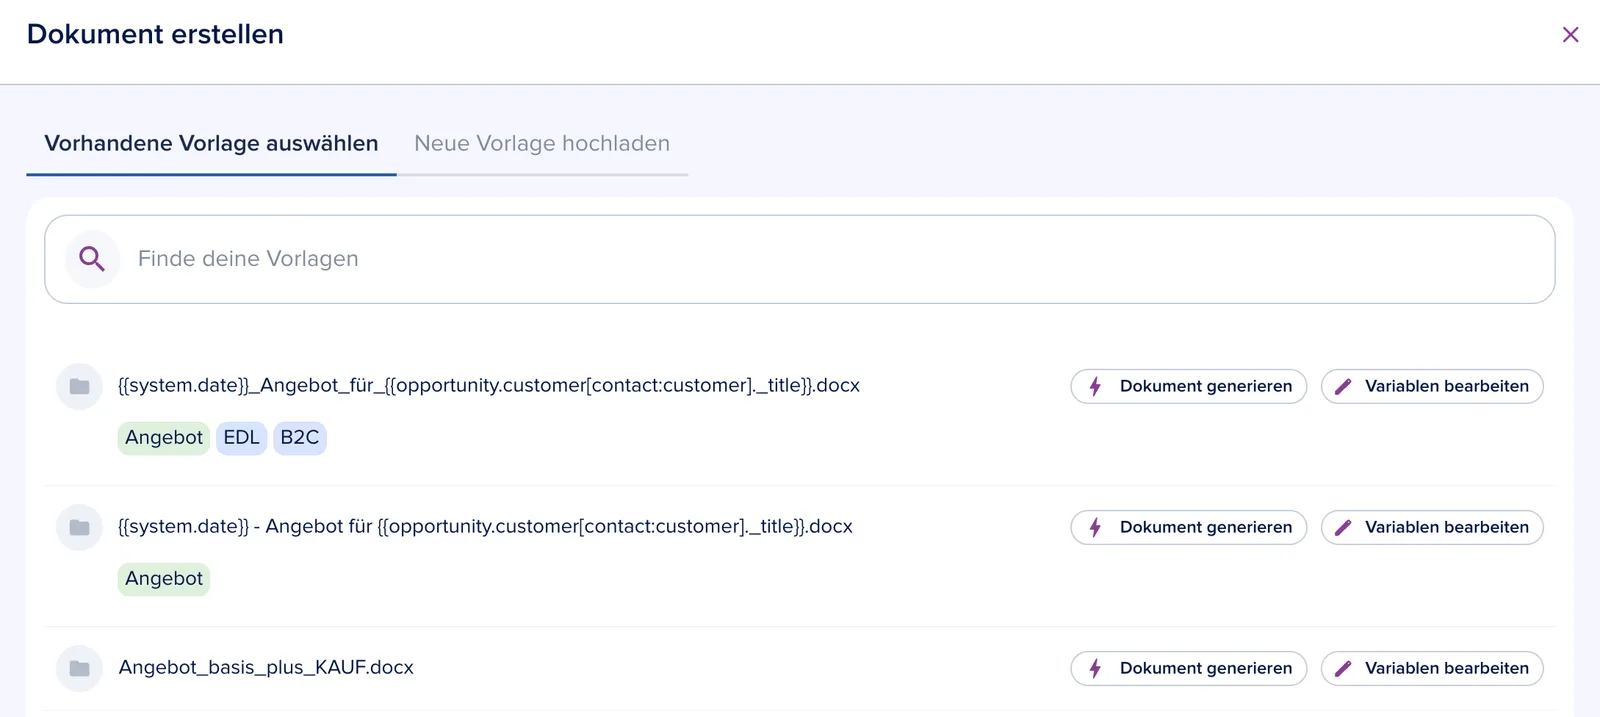Generate document for '- Angebot für' template
Image resolution: width=1600 pixels, height=717 pixels.
click(x=1188, y=527)
